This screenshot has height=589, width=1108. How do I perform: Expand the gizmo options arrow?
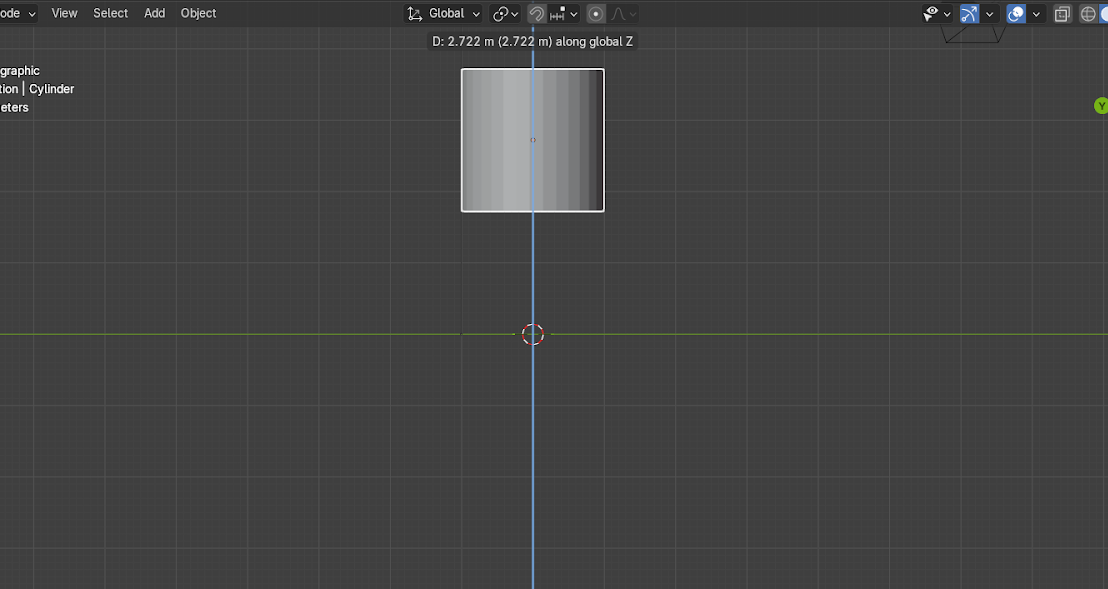[990, 13]
